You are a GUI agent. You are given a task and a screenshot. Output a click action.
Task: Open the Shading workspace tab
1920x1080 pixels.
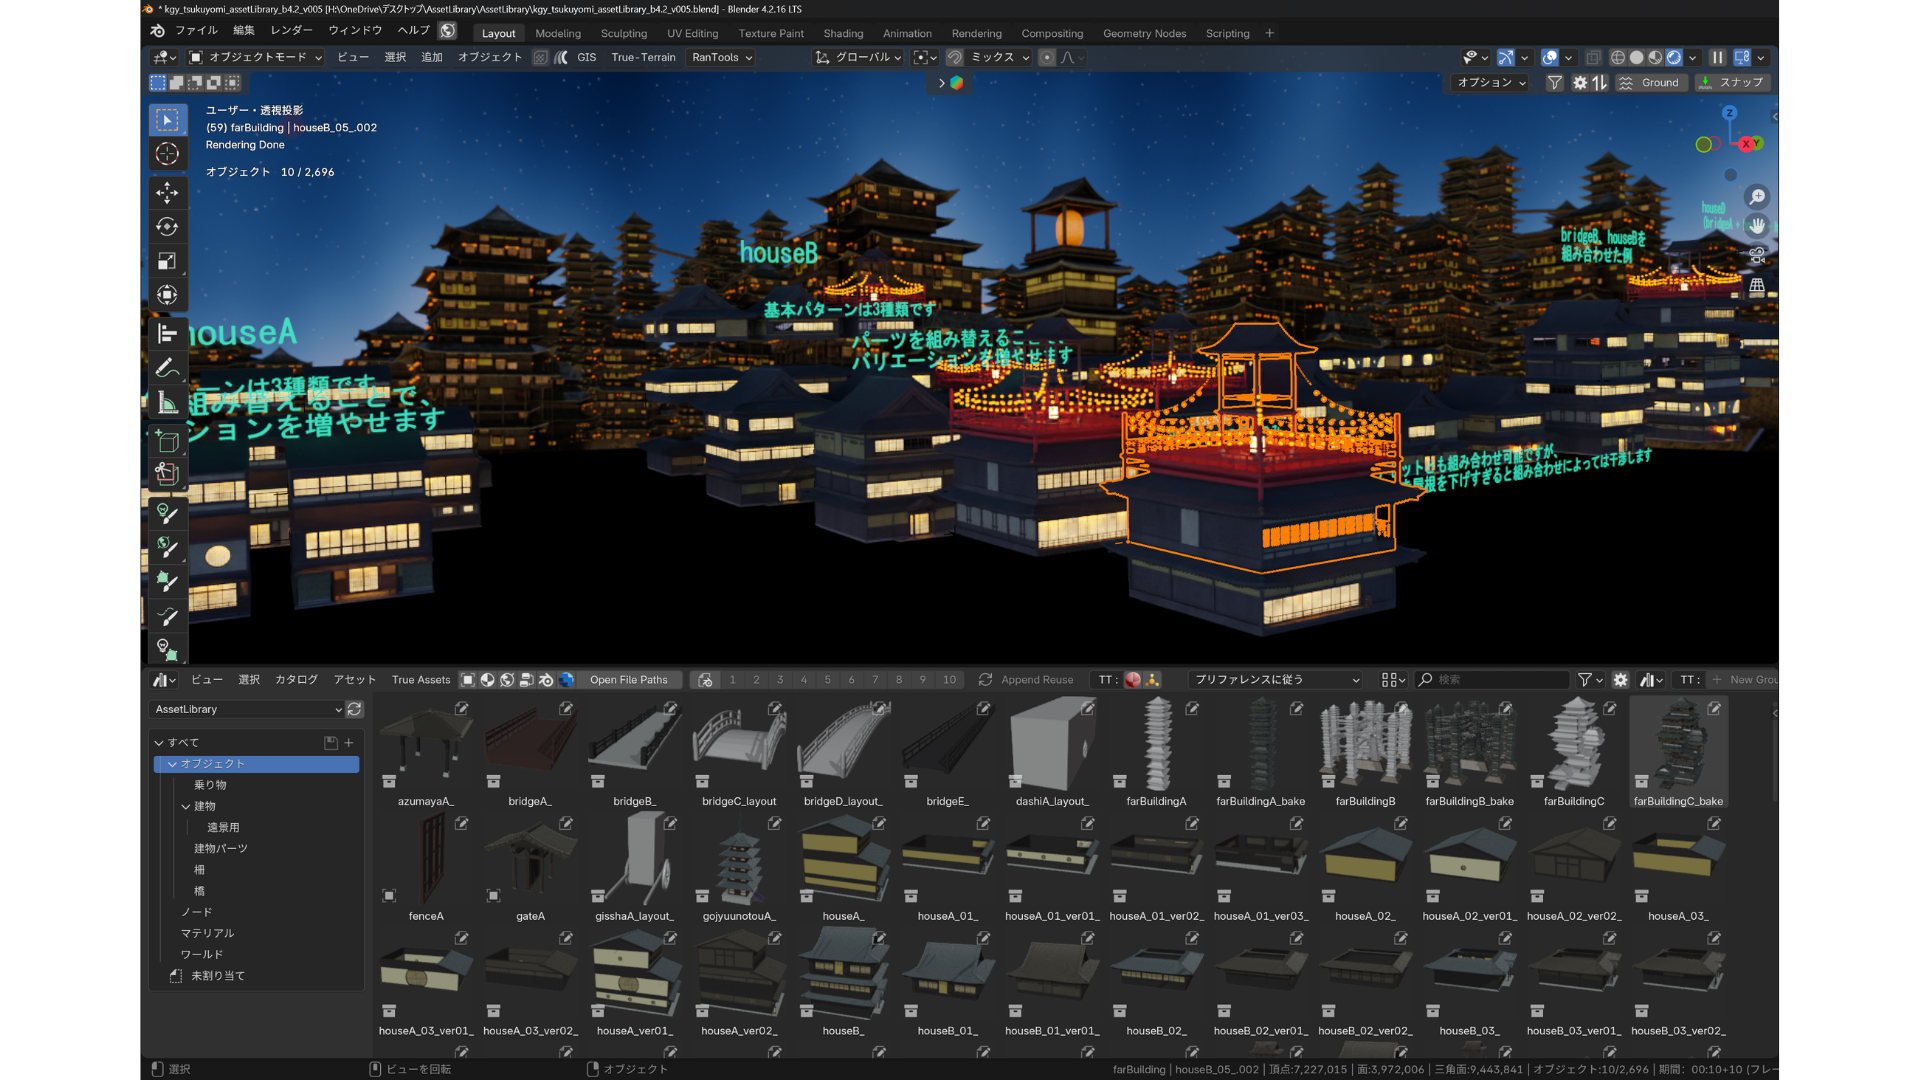click(x=843, y=33)
